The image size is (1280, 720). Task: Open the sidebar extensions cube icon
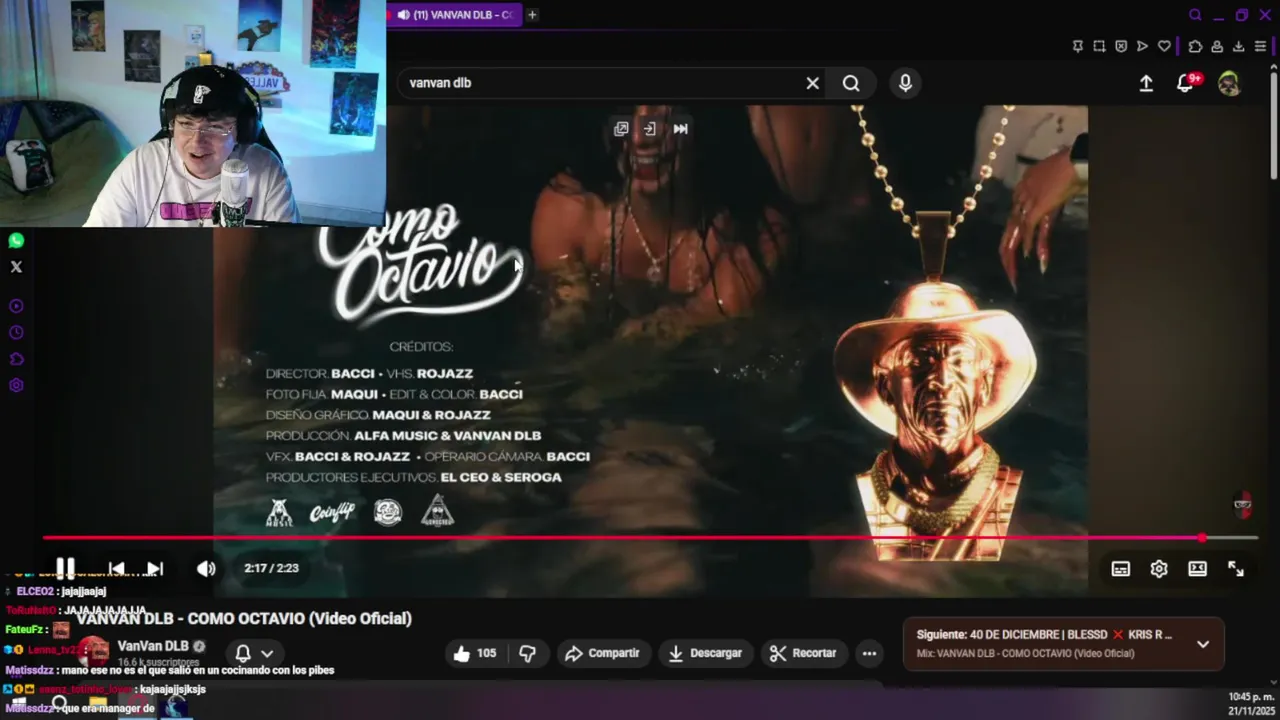[16, 359]
